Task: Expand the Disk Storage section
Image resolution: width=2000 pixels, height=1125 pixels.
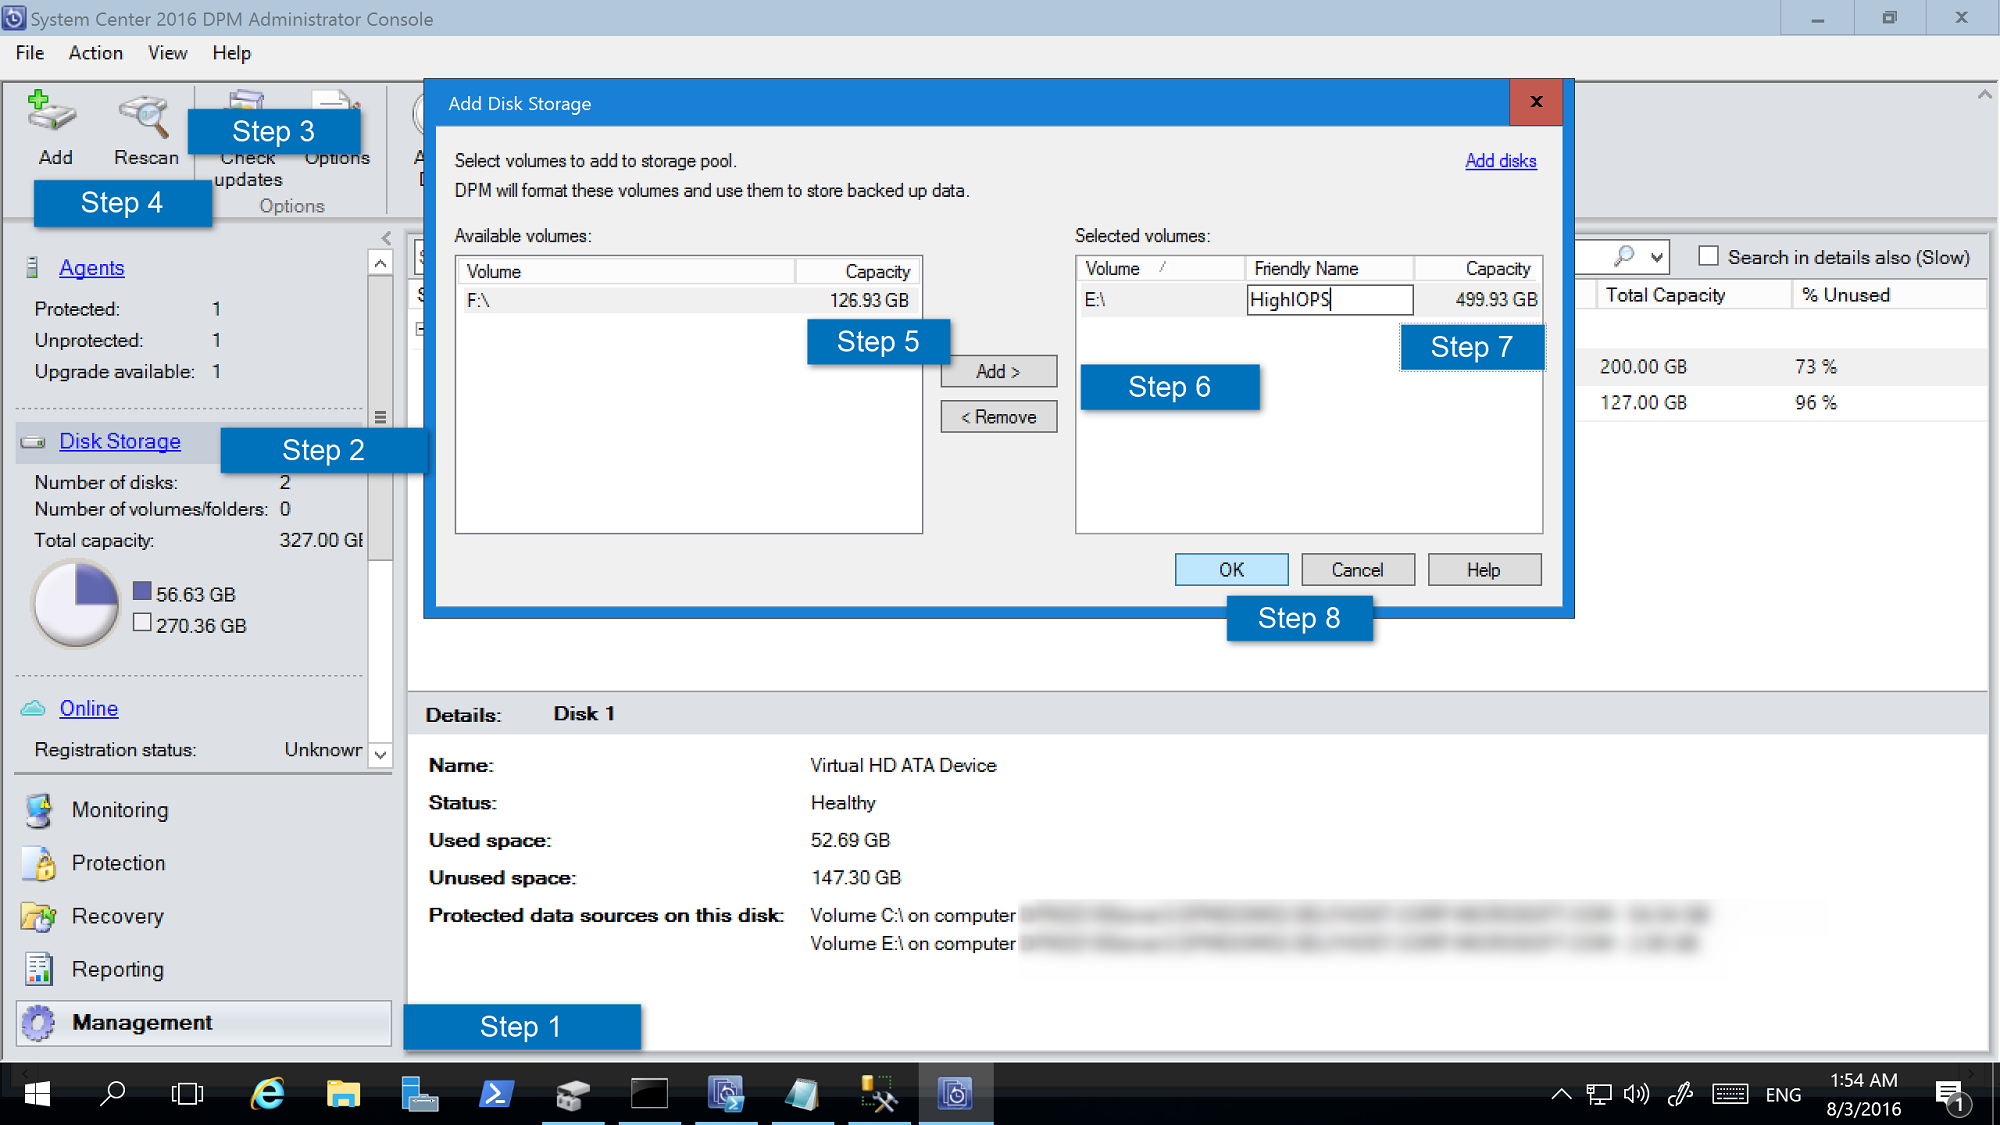Action: point(120,441)
